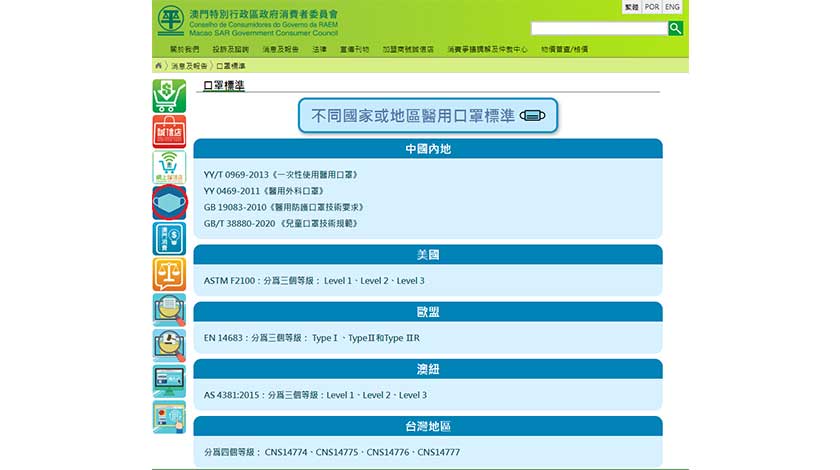Open the red 誠信店 shop icon
The height and width of the screenshot is (470, 840).
tap(169, 131)
